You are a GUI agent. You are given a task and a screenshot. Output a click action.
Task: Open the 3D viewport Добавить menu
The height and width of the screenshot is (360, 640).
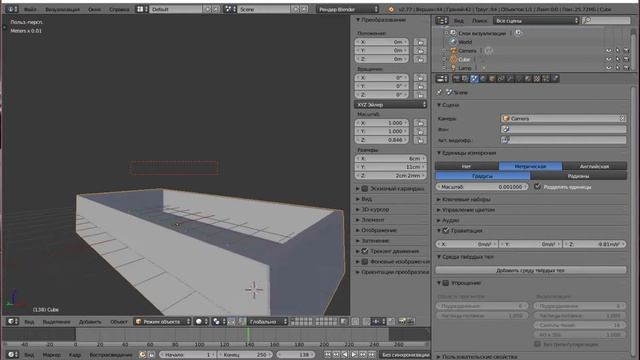[x=90, y=322]
